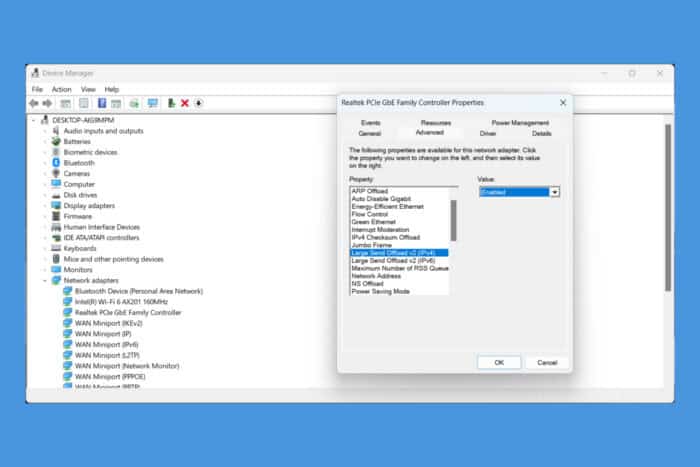Open the View menu
The width and height of the screenshot is (700, 467).
[88, 89]
